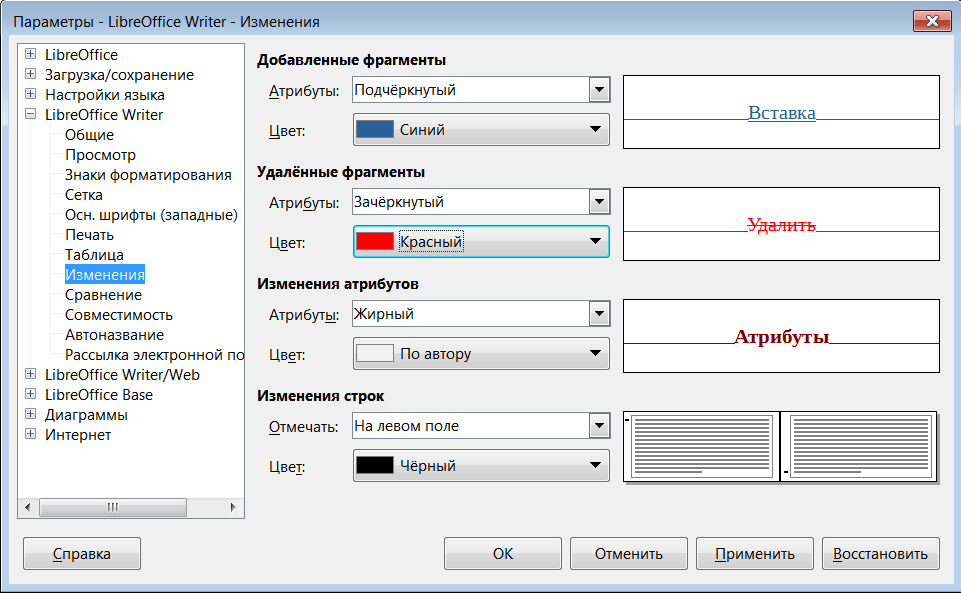Image resolution: width=961 pixels, height=593 pixels.
Task: Click the Настройки языка label
Action: (x=105, y=95)
